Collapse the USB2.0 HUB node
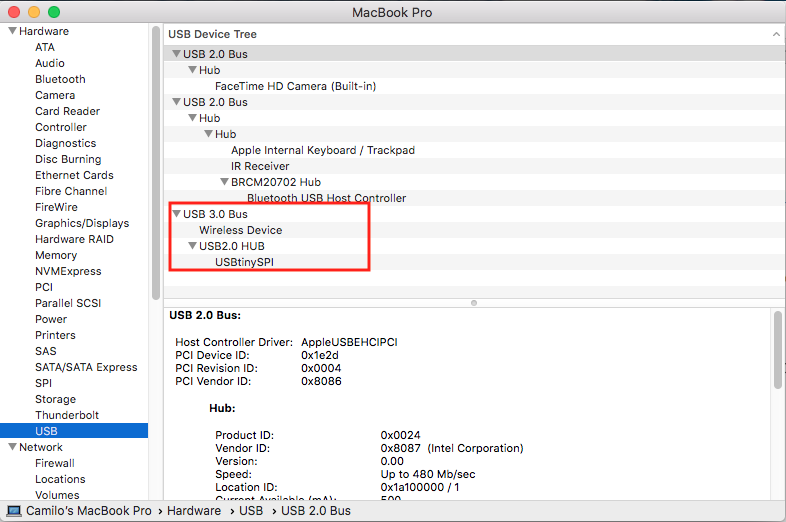Viewport: 786px width, 522px height. click(x=192, y=246)
